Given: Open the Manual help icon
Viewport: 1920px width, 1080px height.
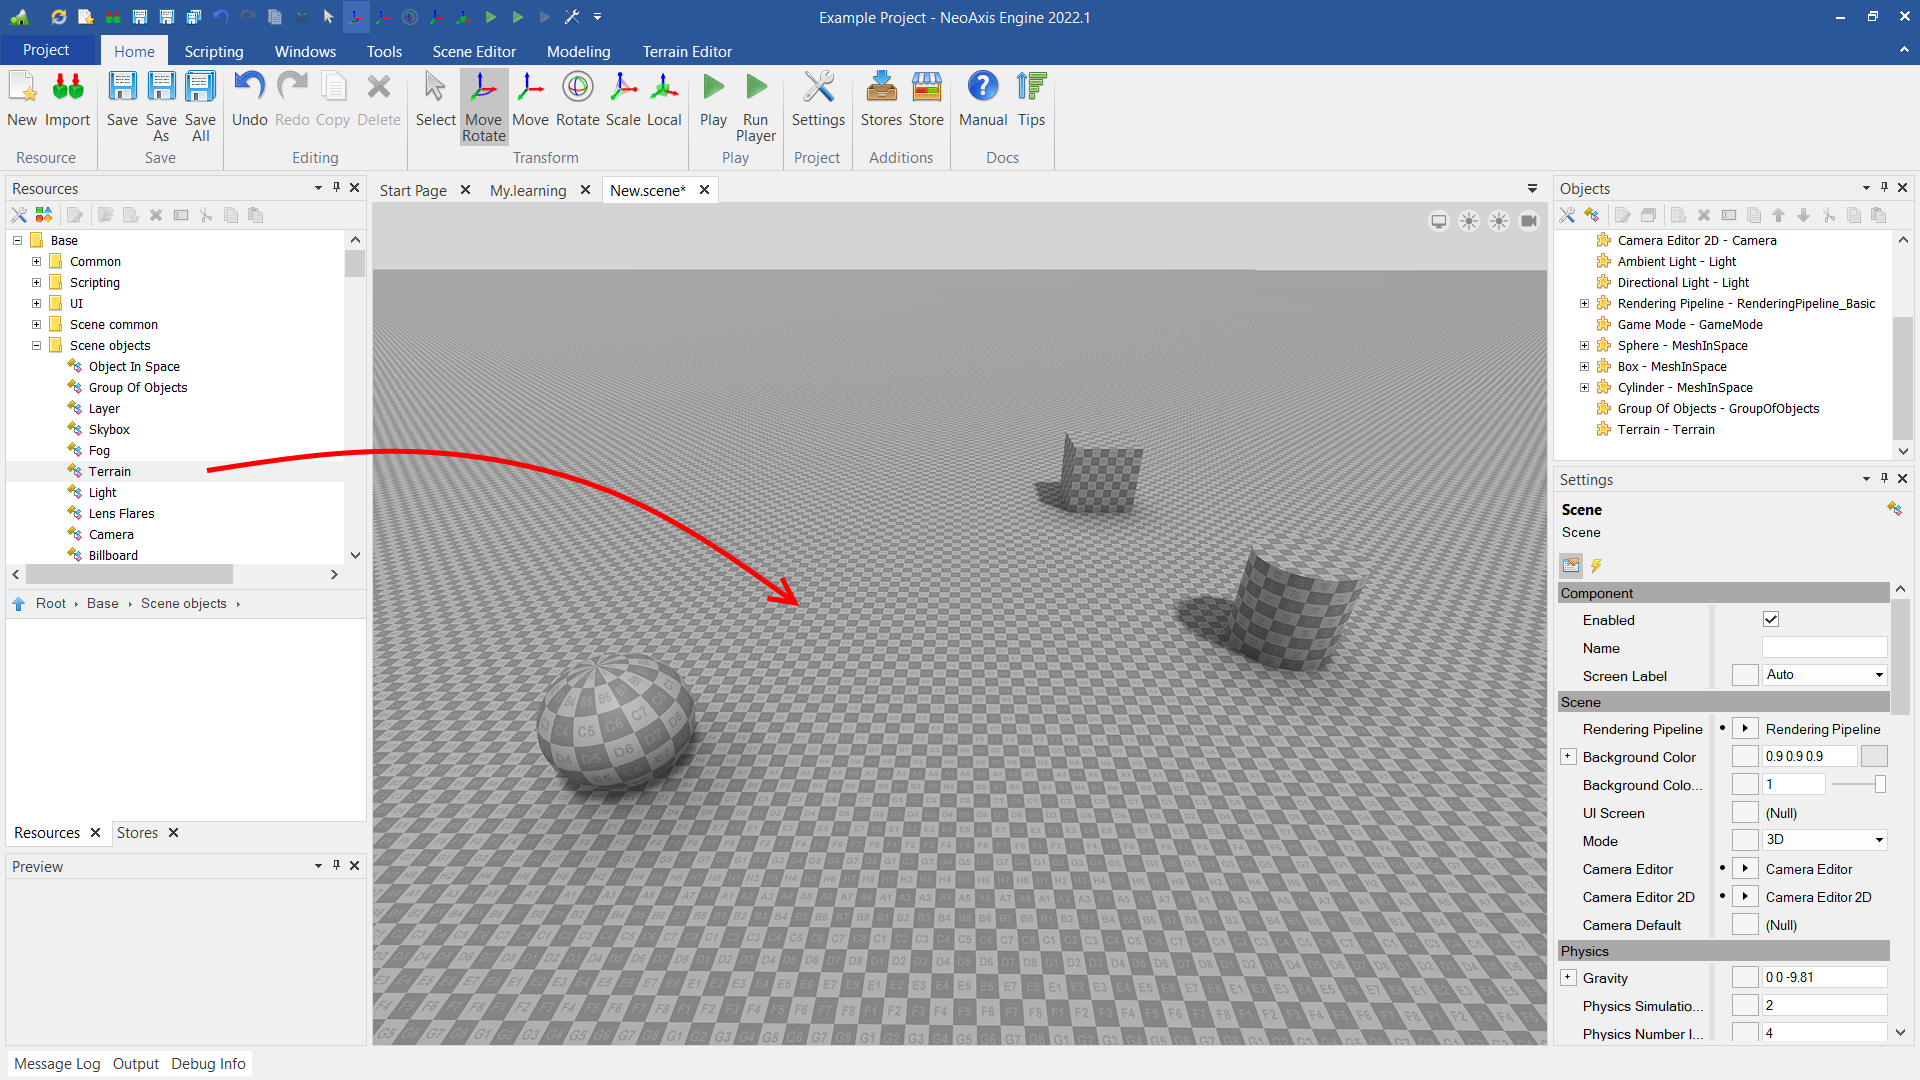Looking at the screenshot, I should pos(982,100).
